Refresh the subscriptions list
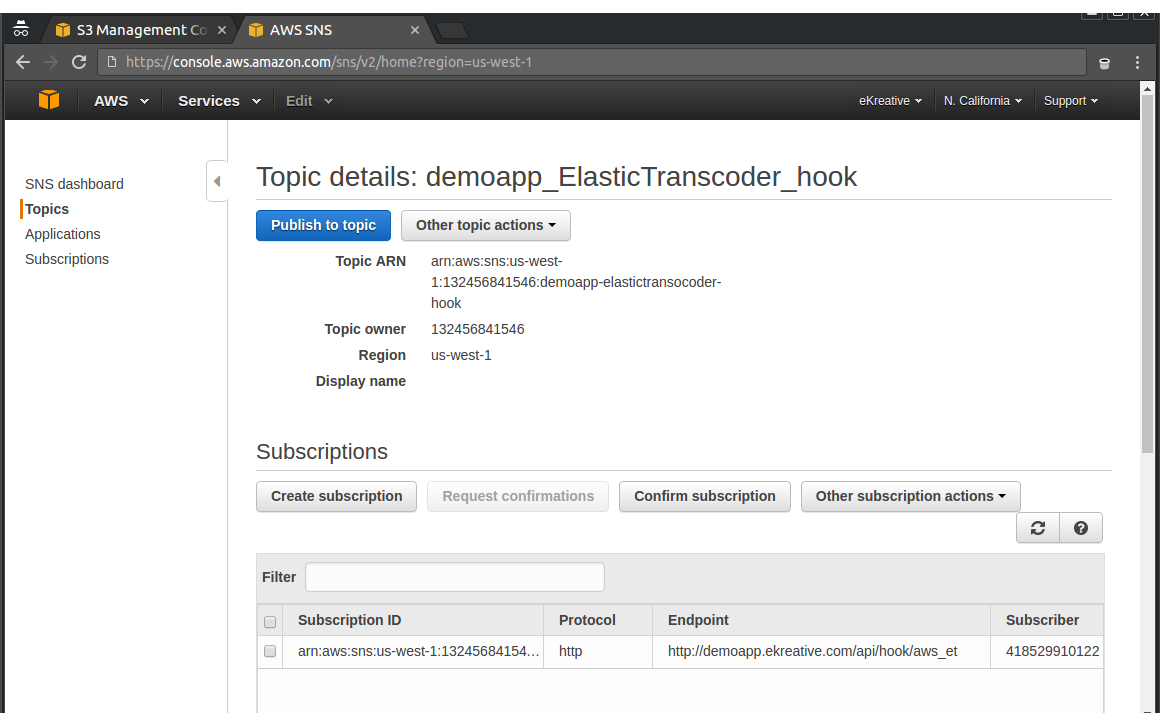This screenshot has width=1160, height=726. 1038,528
